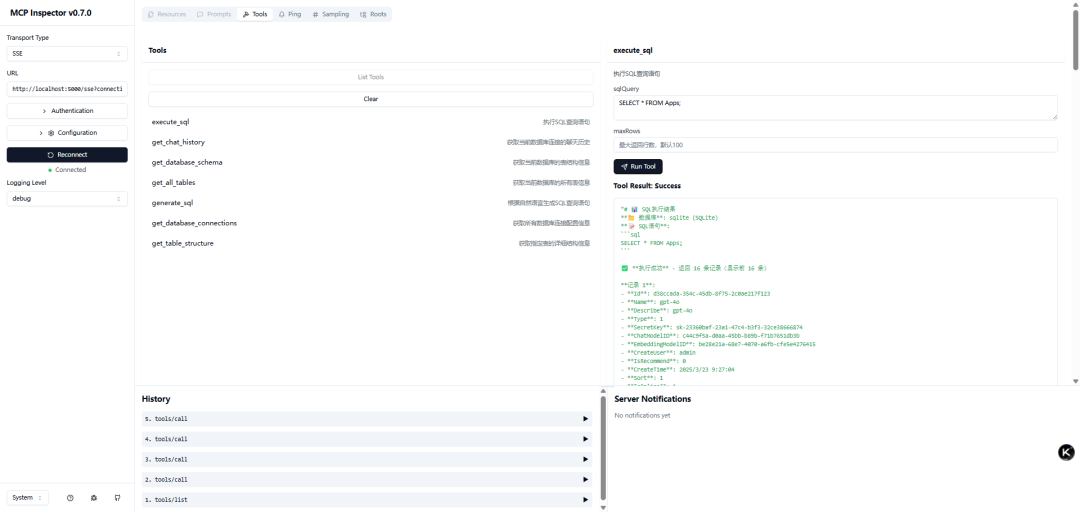The image size is (1080, 512).
Task: Open the Roots tab
Action: coord(373,14)
